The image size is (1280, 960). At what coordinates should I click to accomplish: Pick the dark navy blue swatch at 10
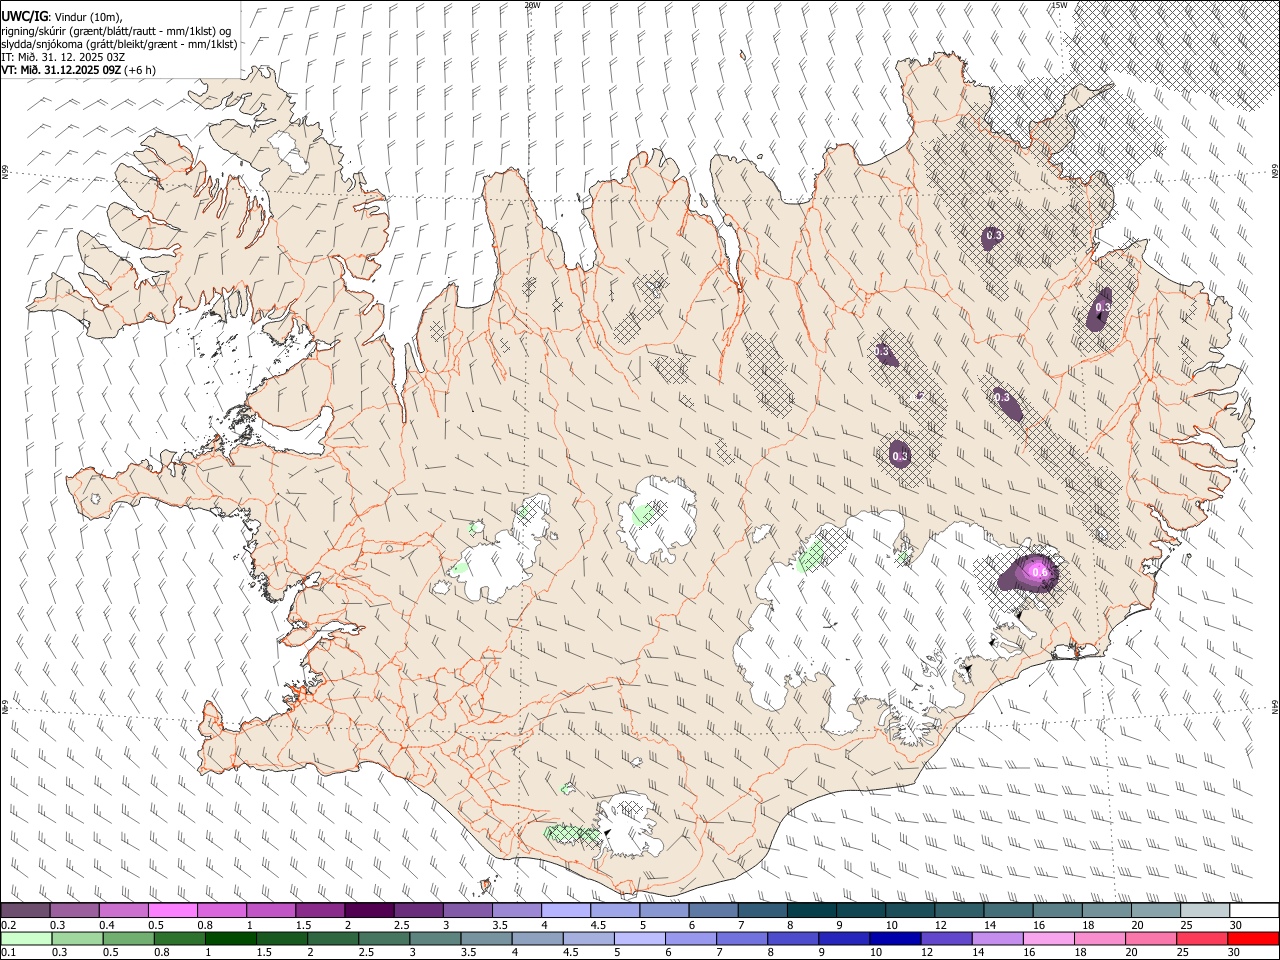pyautogui.click(x=893, y=938)
